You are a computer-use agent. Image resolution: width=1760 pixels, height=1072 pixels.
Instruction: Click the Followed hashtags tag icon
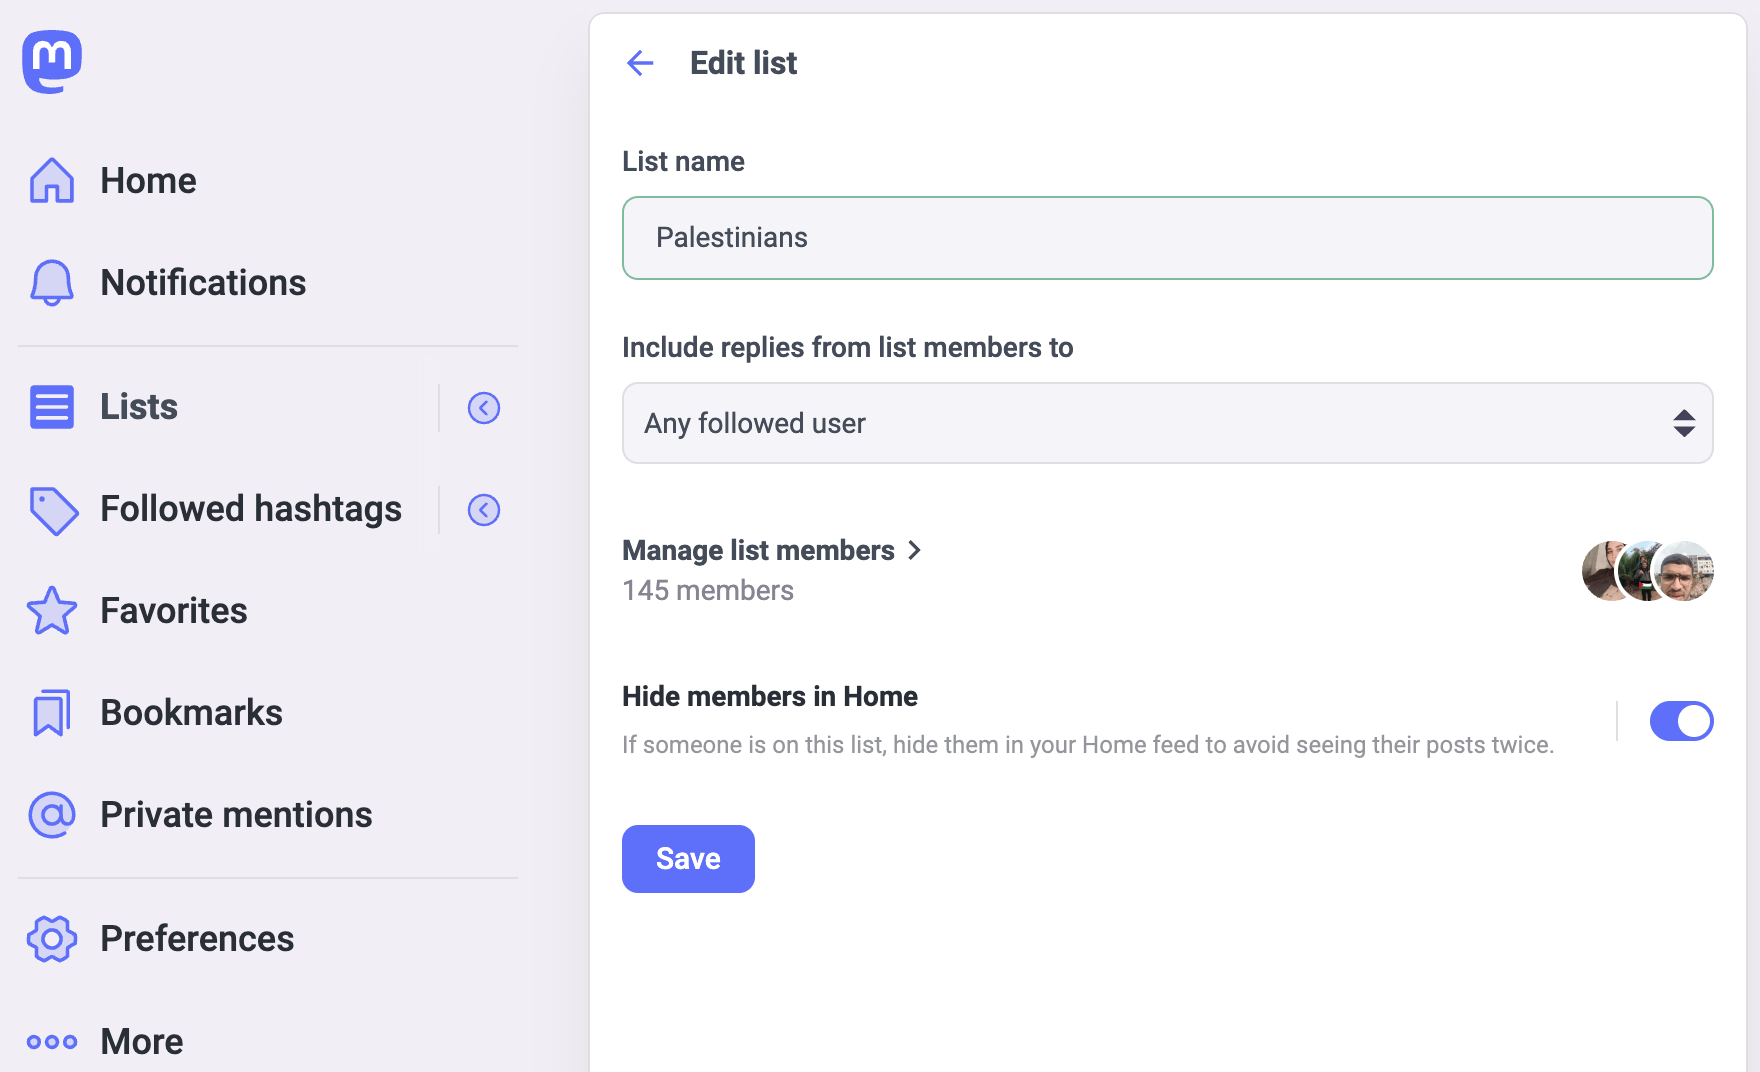(51, 510)
